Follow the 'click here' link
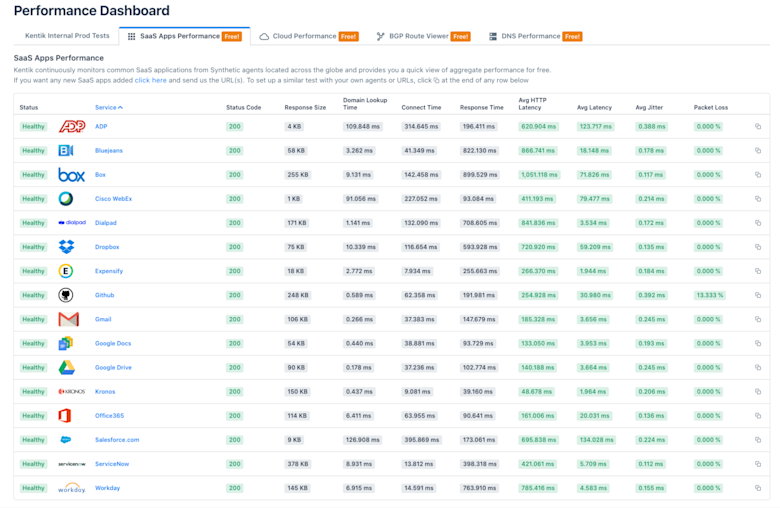Viewport: 780px width, 508px height. pyautogui.click(x=150, y=80)
